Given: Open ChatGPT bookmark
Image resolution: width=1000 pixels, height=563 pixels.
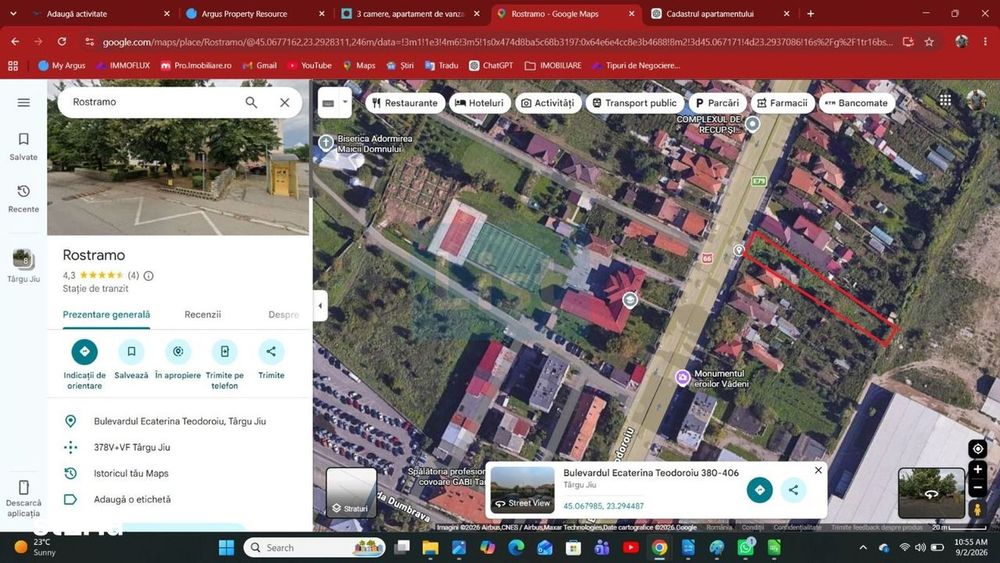Looking at the screenshot, I should pos(491,65).
